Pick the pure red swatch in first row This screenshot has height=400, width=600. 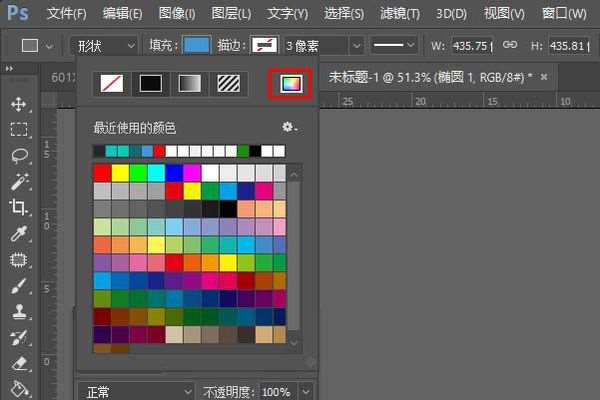tap(102, 173)
